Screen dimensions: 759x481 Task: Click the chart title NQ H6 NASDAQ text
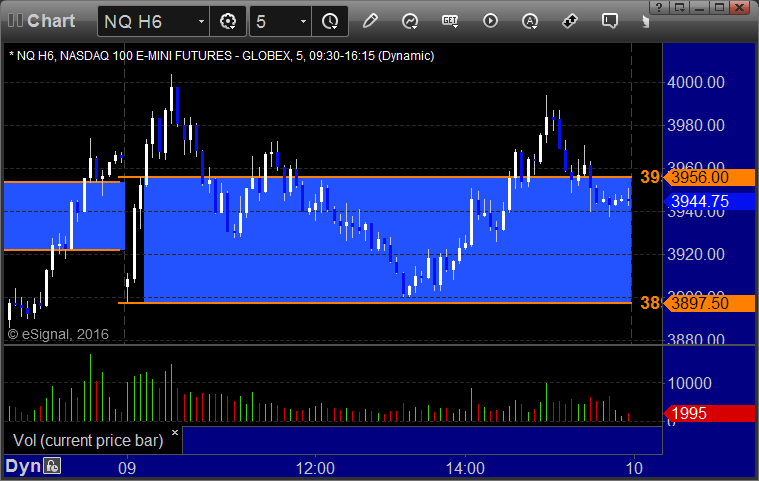click(221, 56)
